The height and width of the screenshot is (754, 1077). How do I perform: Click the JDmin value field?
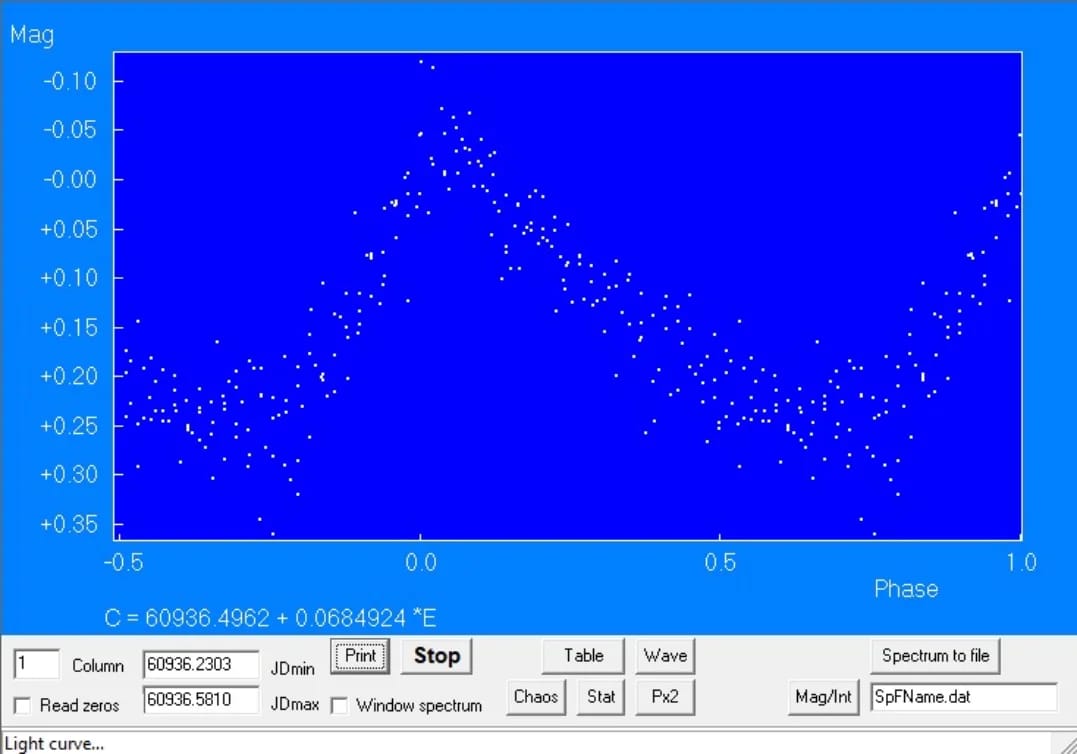[x=200, y=665]
